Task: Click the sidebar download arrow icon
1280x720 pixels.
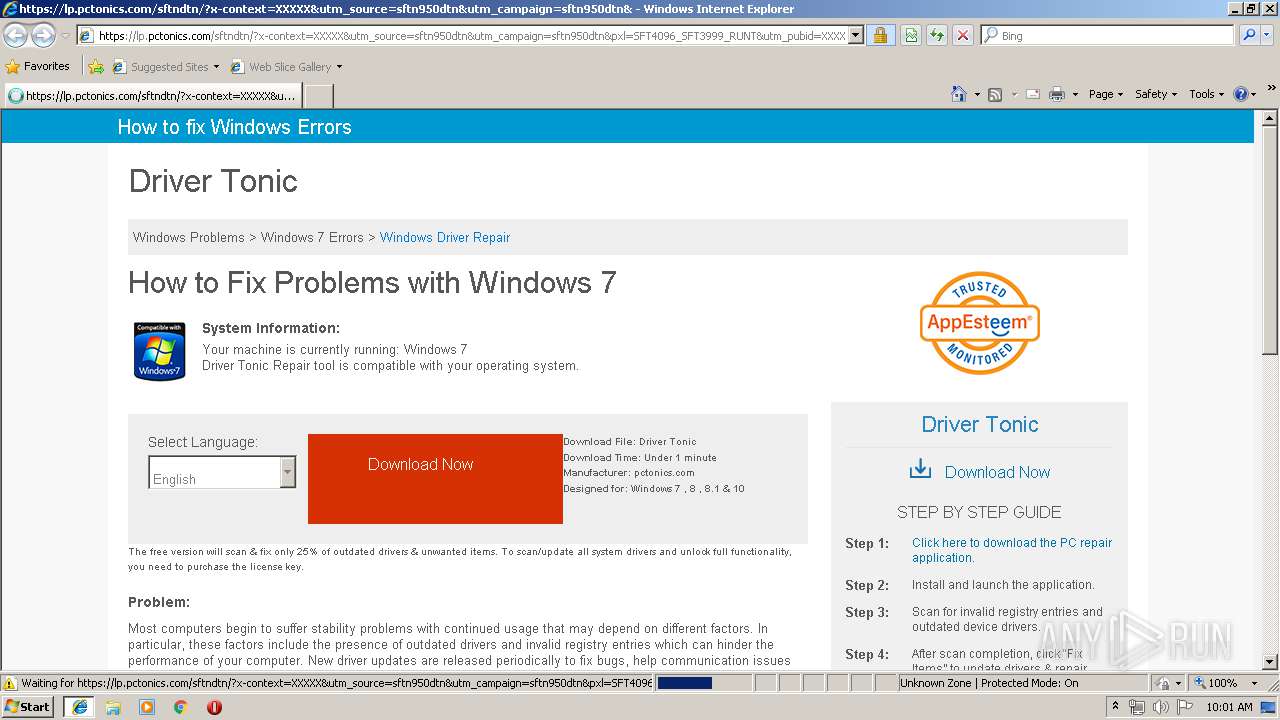Action: coord(920,470)
